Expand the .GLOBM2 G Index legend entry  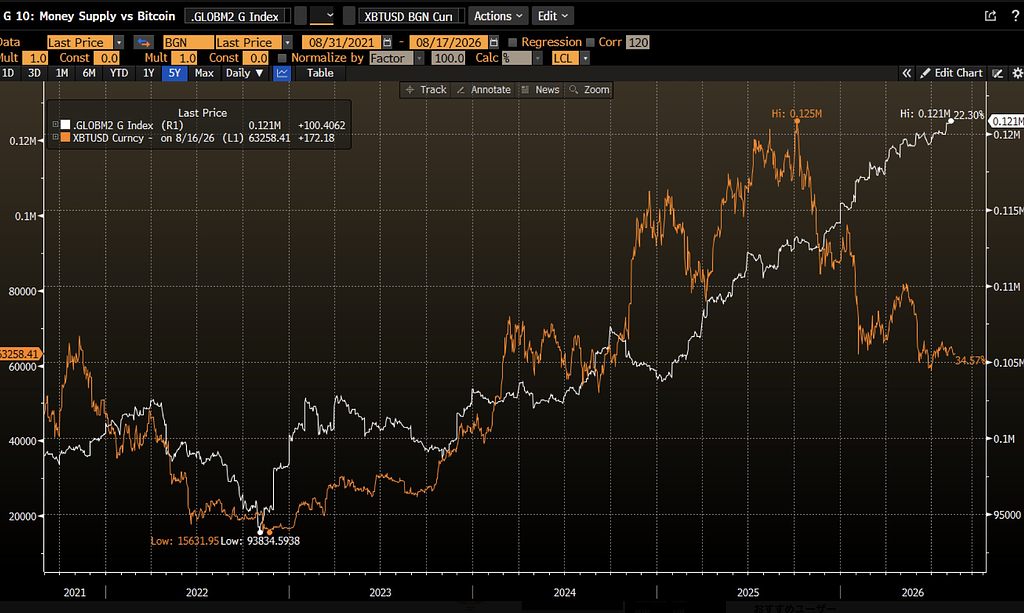pyautogui.click(x=56, y=125)
